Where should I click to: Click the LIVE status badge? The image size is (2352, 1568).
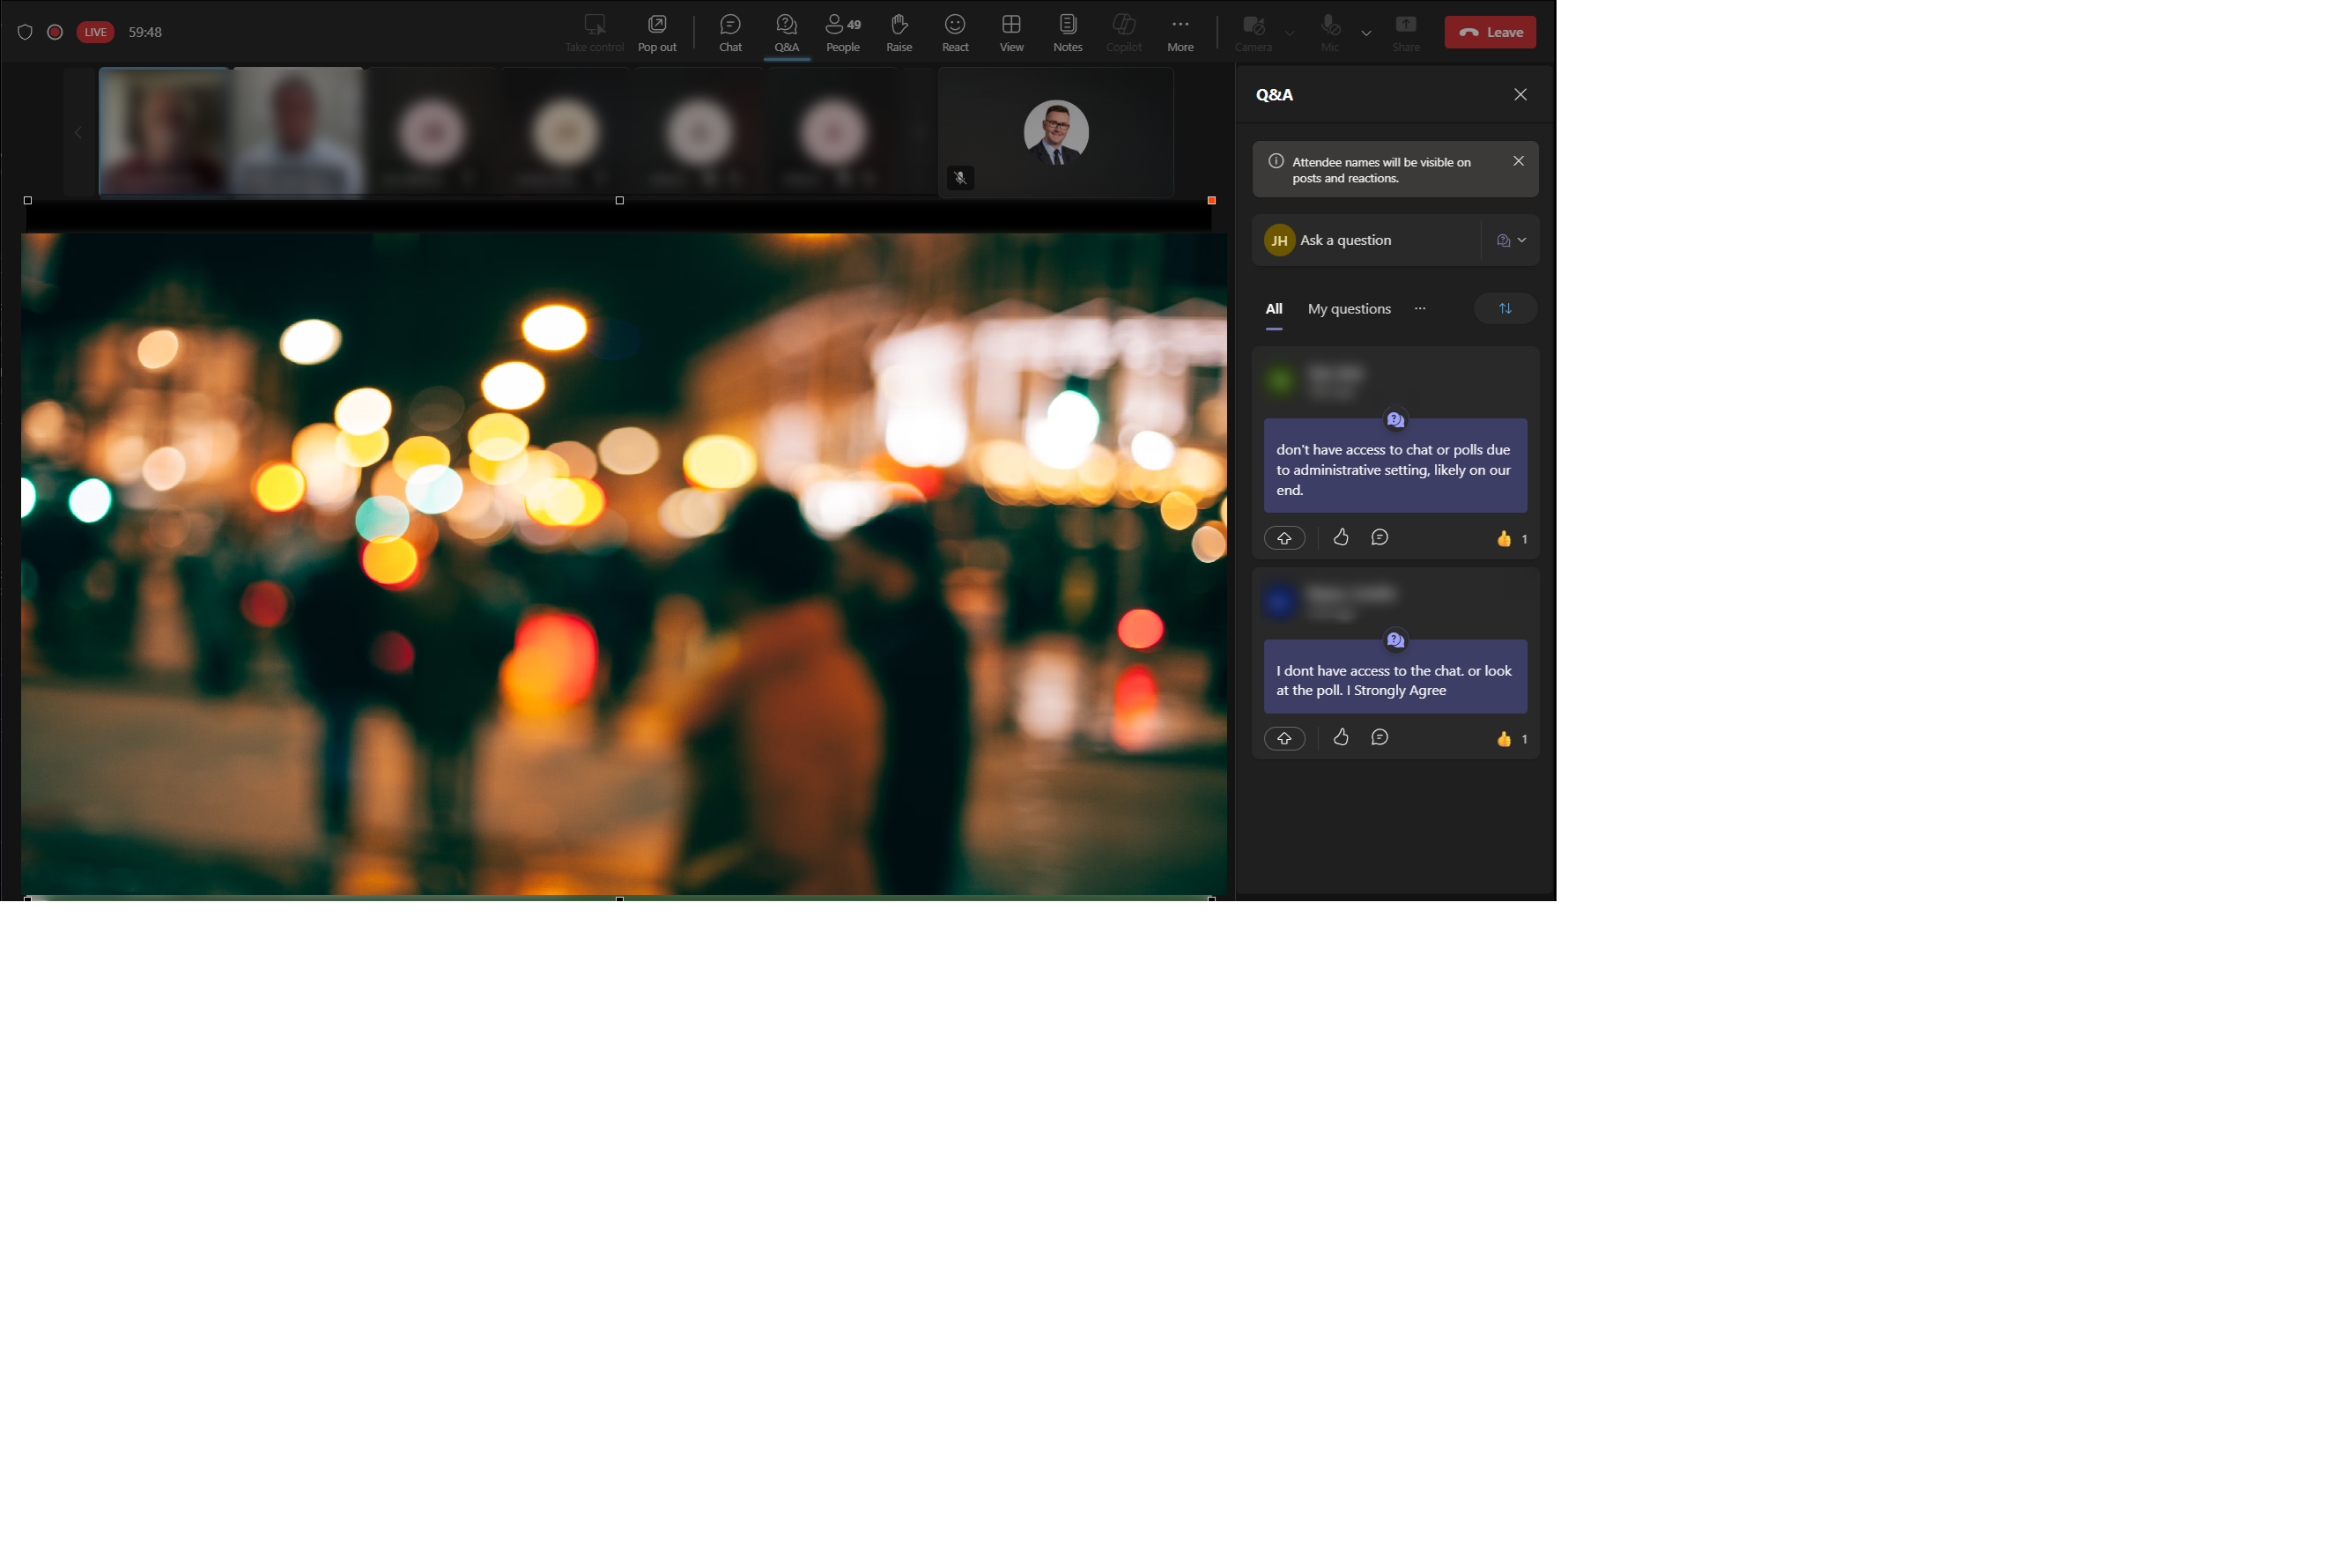(x=95, y=32)
